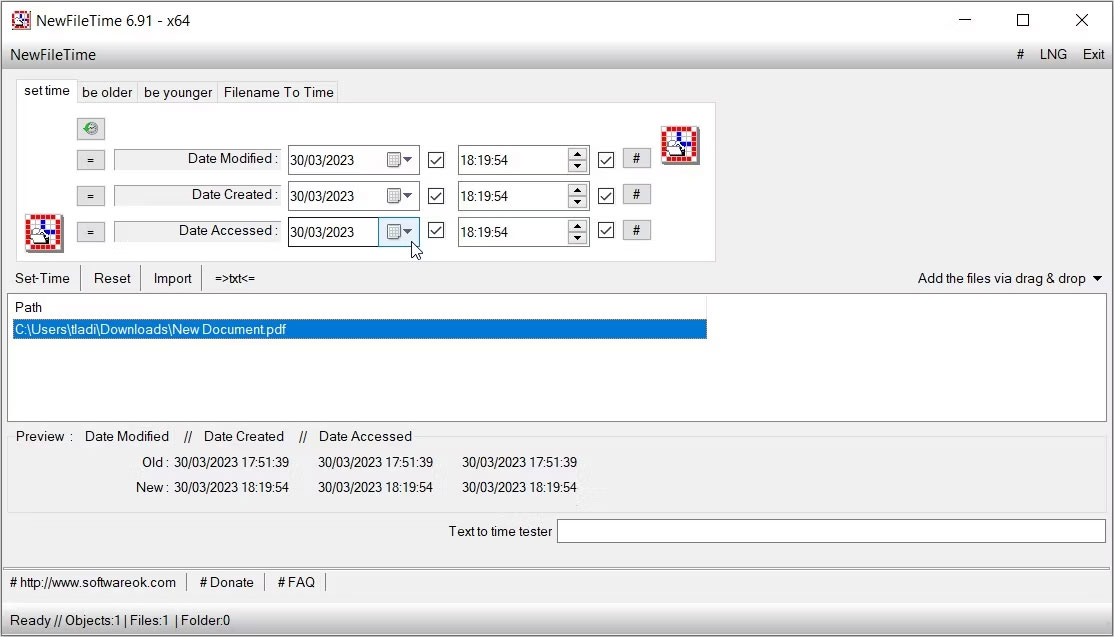This screenshot has width=1114, height=637.
Task: Increase Date Created time with up arrow
Action: pyautogui.click(x=578, y=190)
